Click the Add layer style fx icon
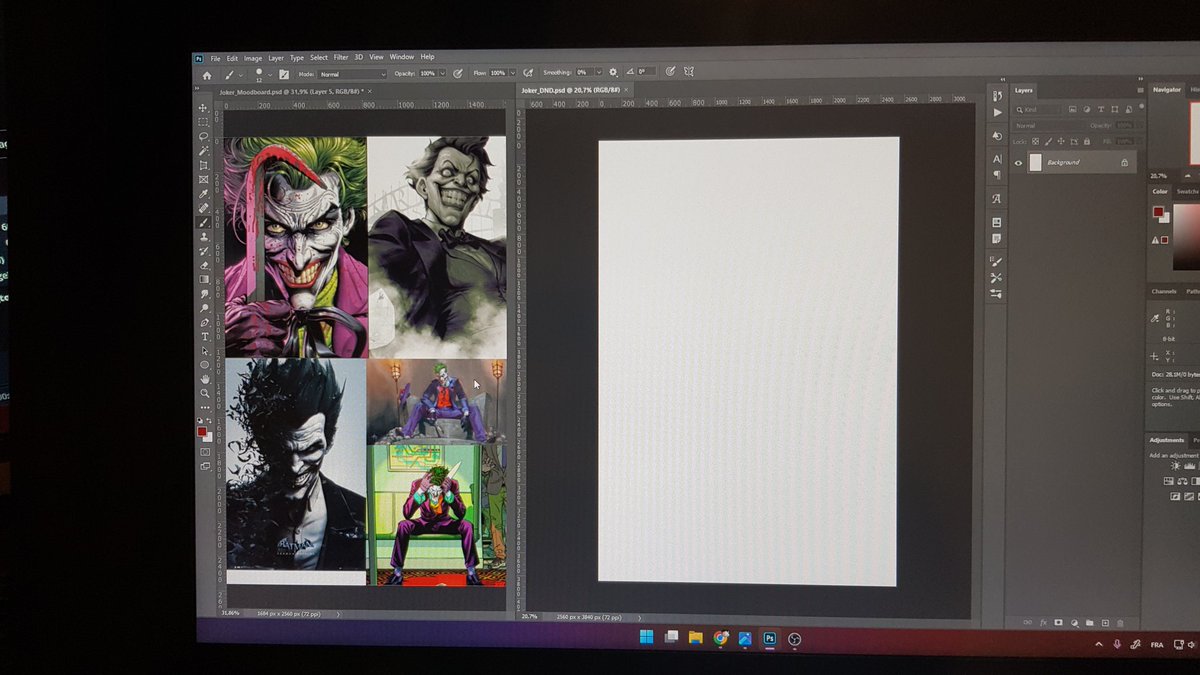 pyautogui.click(x=1043, y=622)
